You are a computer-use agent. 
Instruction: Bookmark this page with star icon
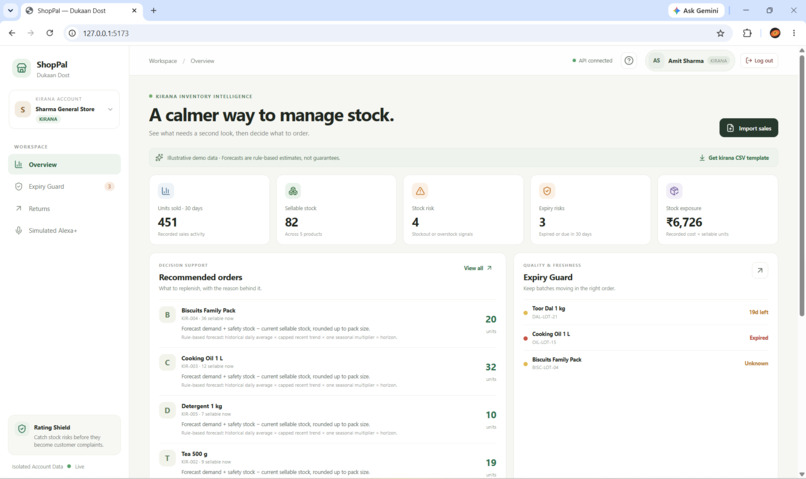click(x=720, y=33)
